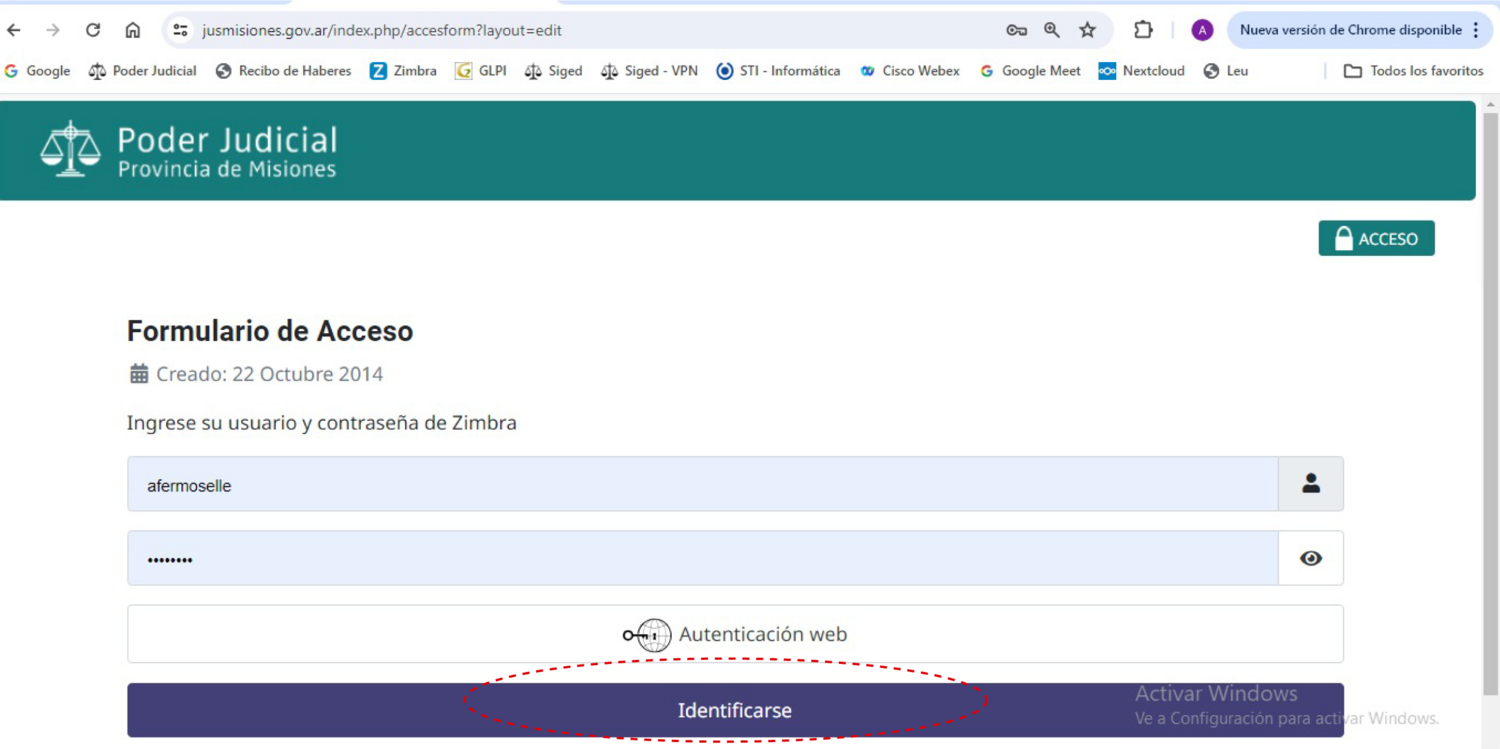The width and height of the screenshot is (1500, 749).
Task: Click 'Creado: 22 Octubre 2014' text
Action: 269,374
